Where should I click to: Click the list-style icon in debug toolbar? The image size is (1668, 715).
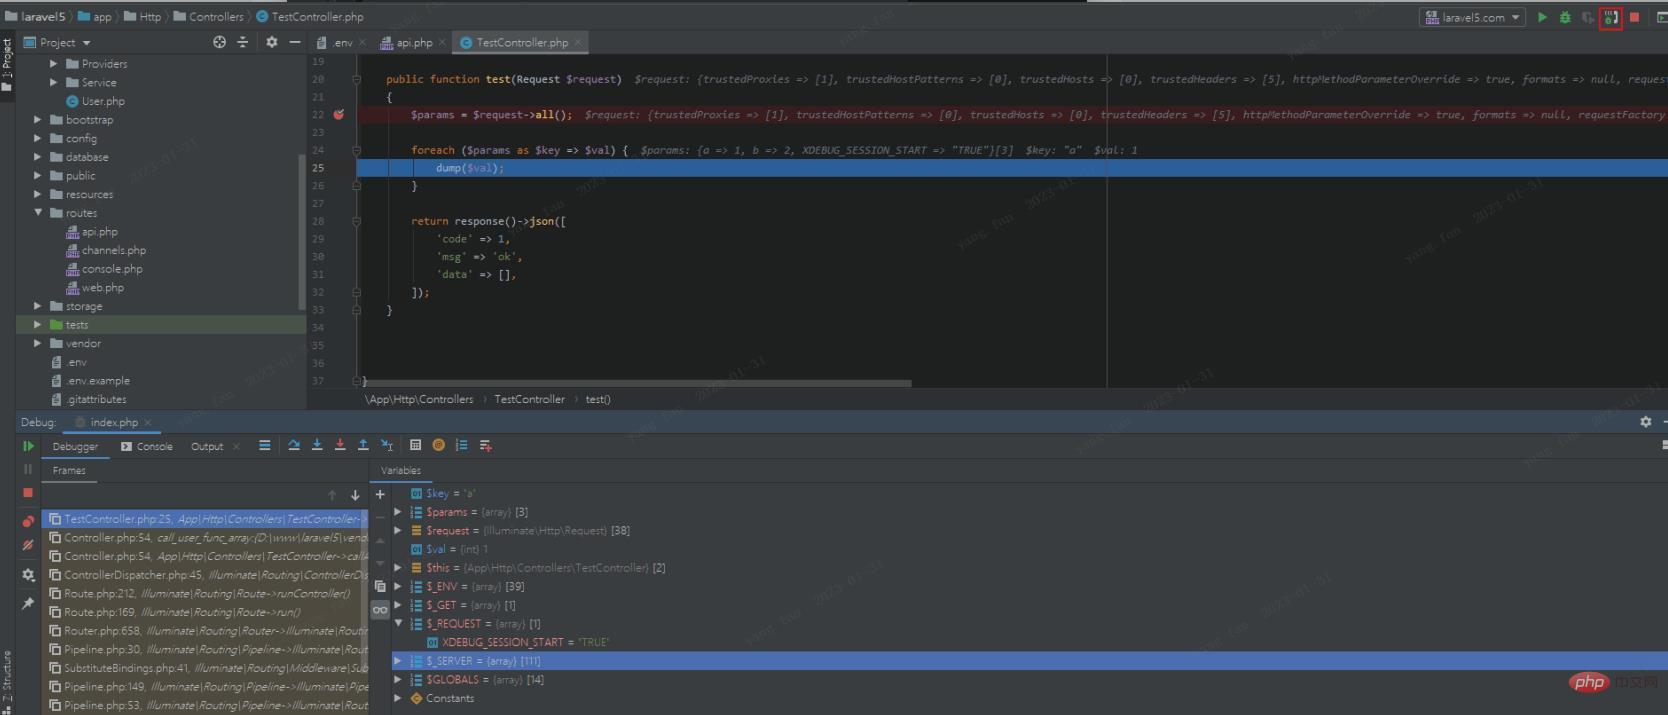click(x=461, y=445)
